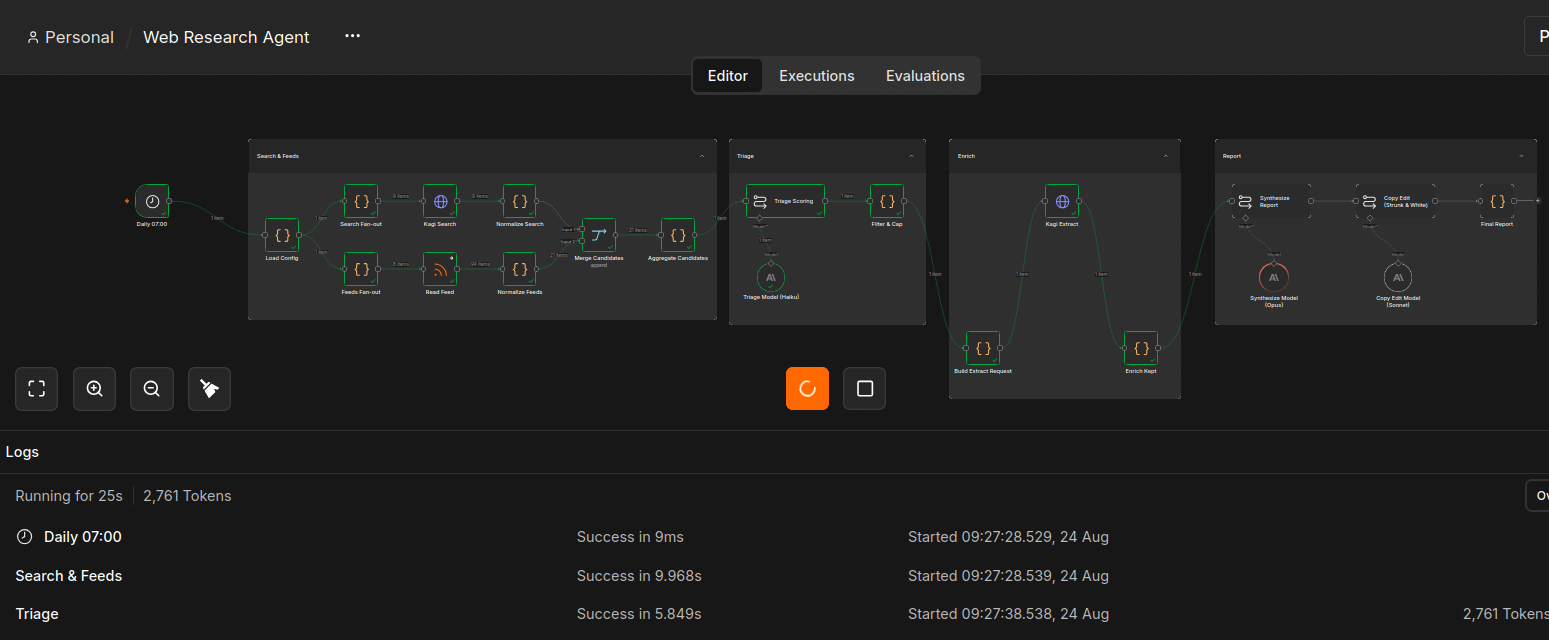Switch to the Executions tab

[x=817, y=76]
